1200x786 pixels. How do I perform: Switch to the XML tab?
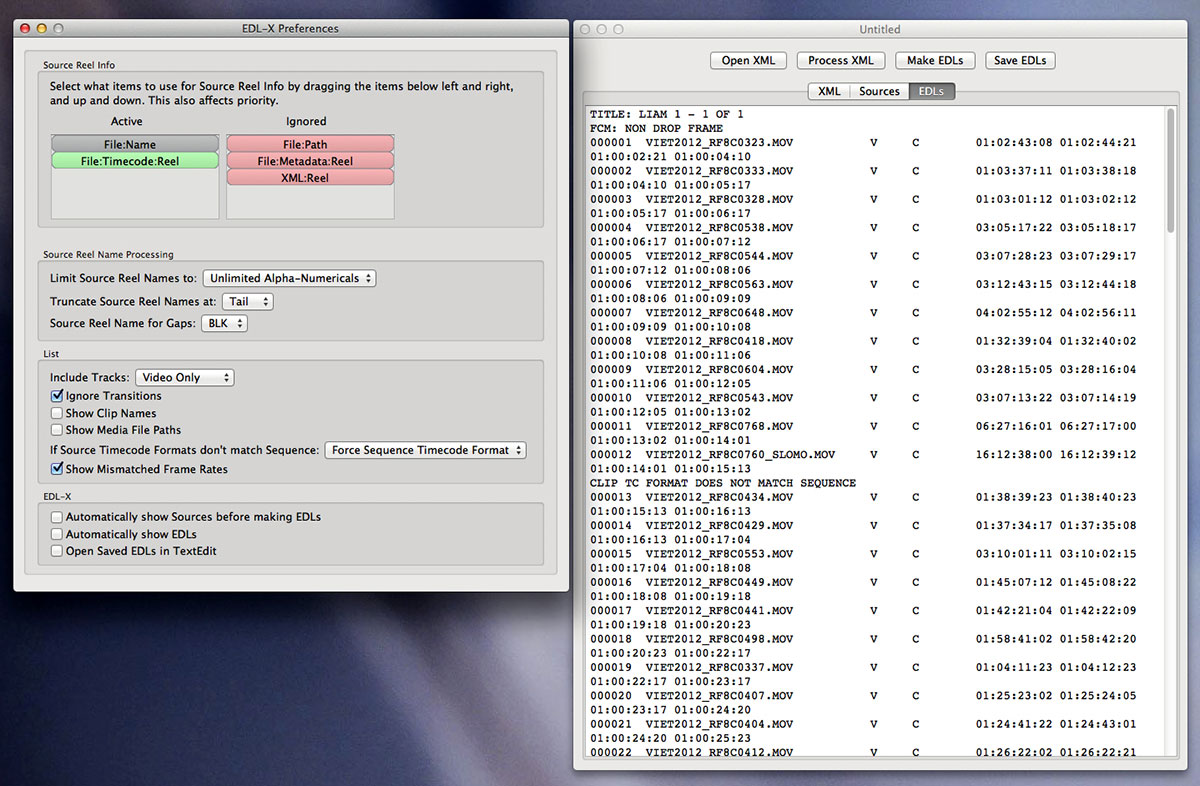point(829,91)
